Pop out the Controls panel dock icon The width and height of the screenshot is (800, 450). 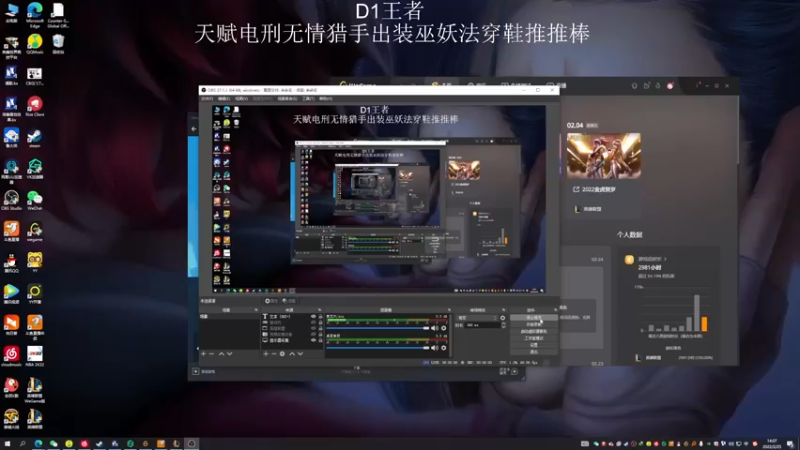(x=555, y=310)
